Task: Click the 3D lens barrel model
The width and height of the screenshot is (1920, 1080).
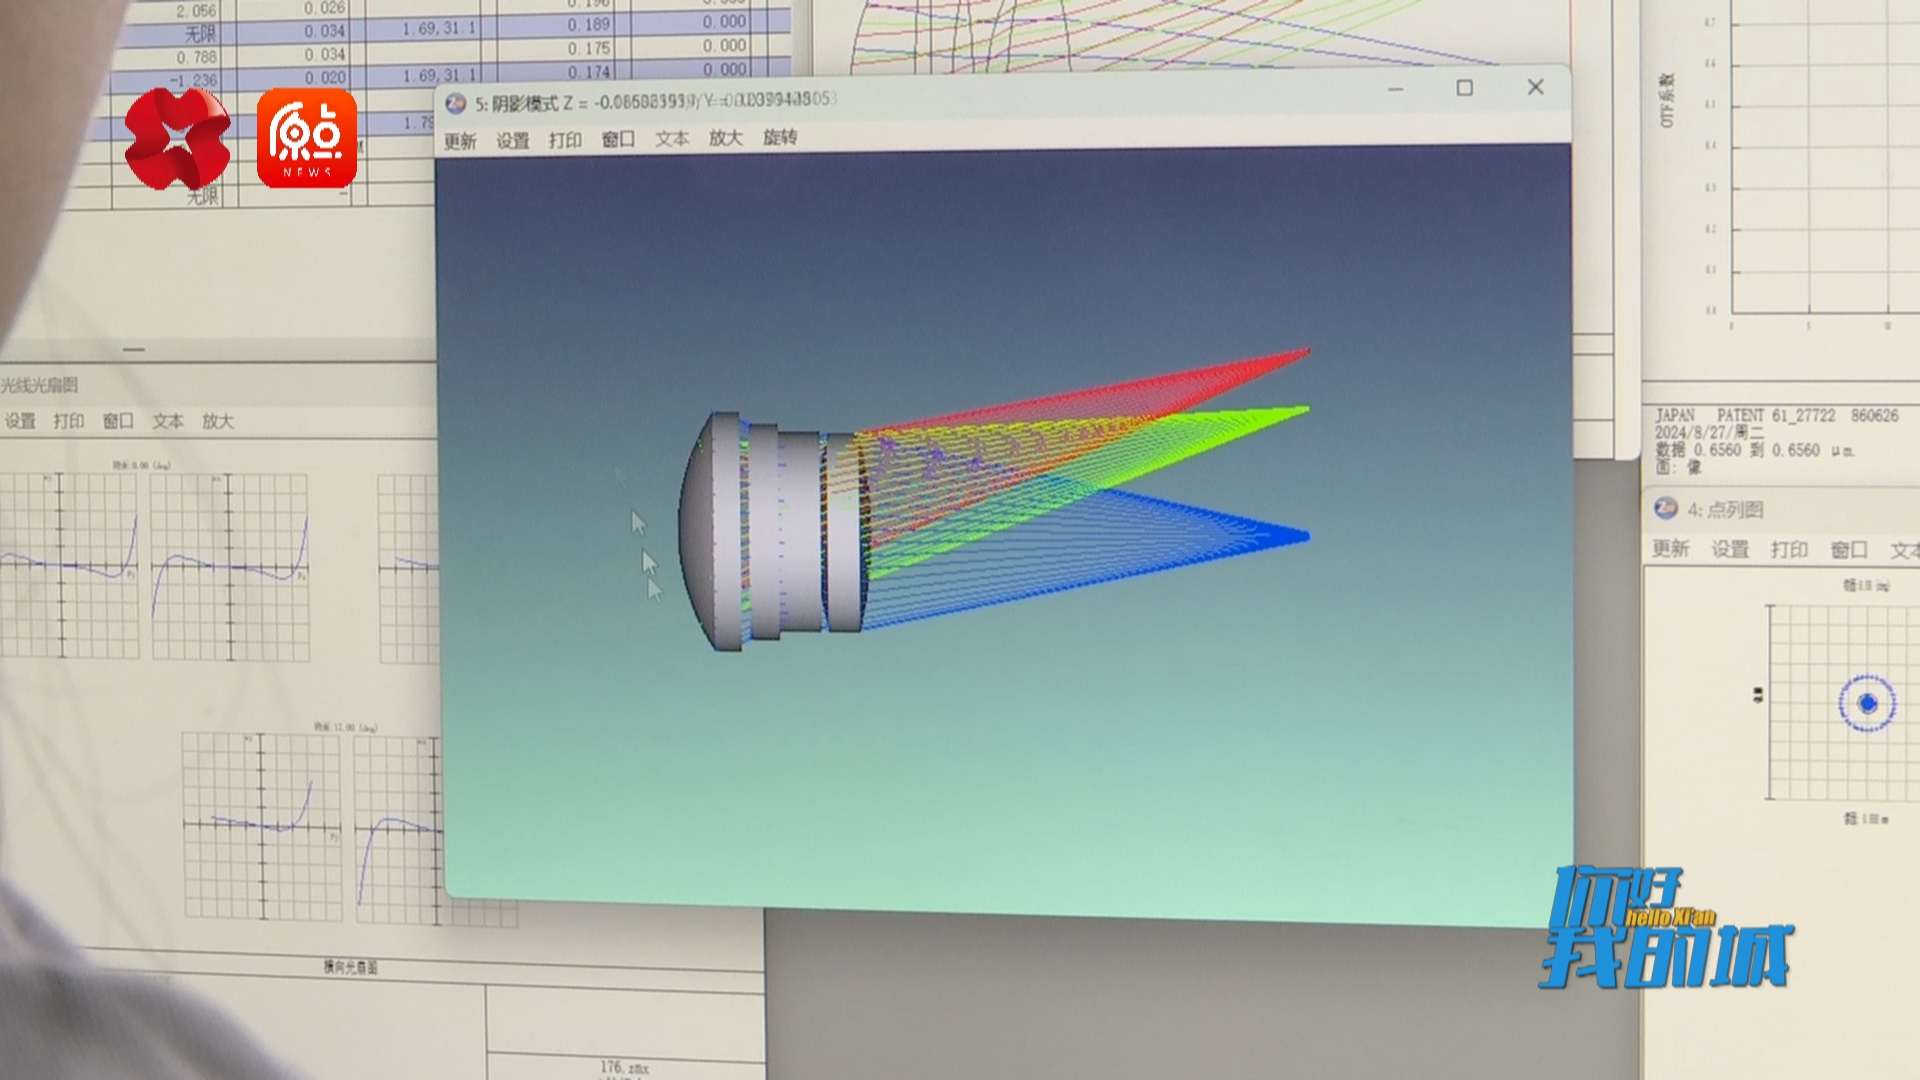Action: 775,532
